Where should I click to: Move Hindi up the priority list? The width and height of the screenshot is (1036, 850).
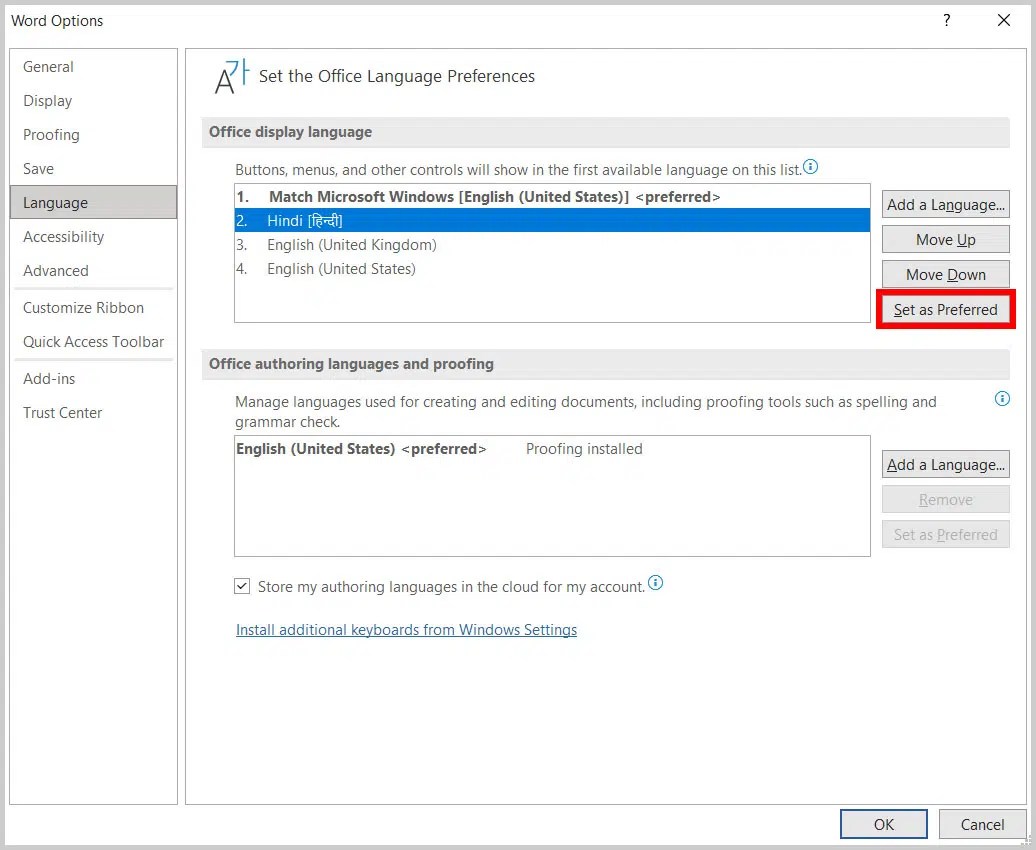945,239
